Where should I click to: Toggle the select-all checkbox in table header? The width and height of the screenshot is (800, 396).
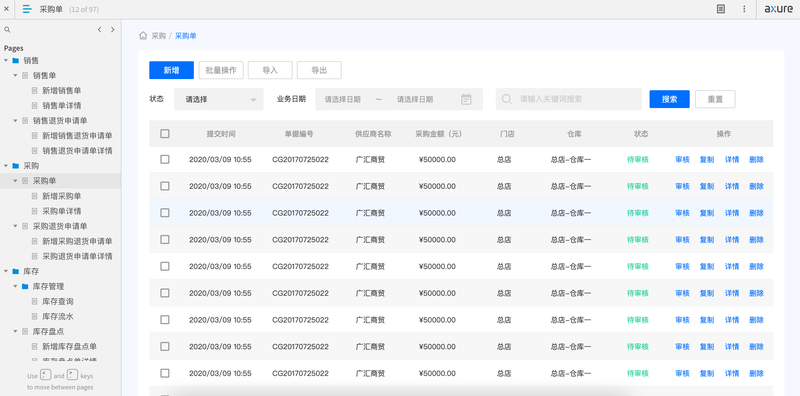pyautogui.click(x=165, y=134)
